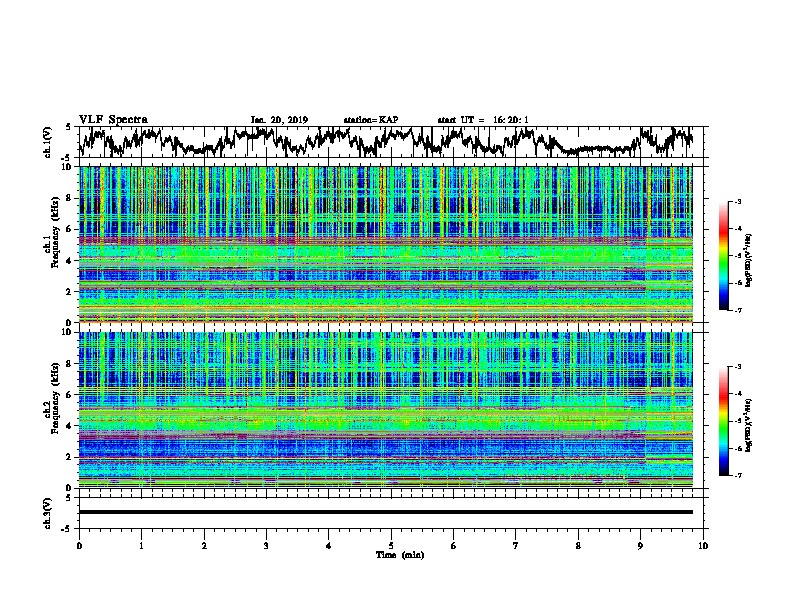Click the ch.2 spectrogram panel

coord(385,410)
